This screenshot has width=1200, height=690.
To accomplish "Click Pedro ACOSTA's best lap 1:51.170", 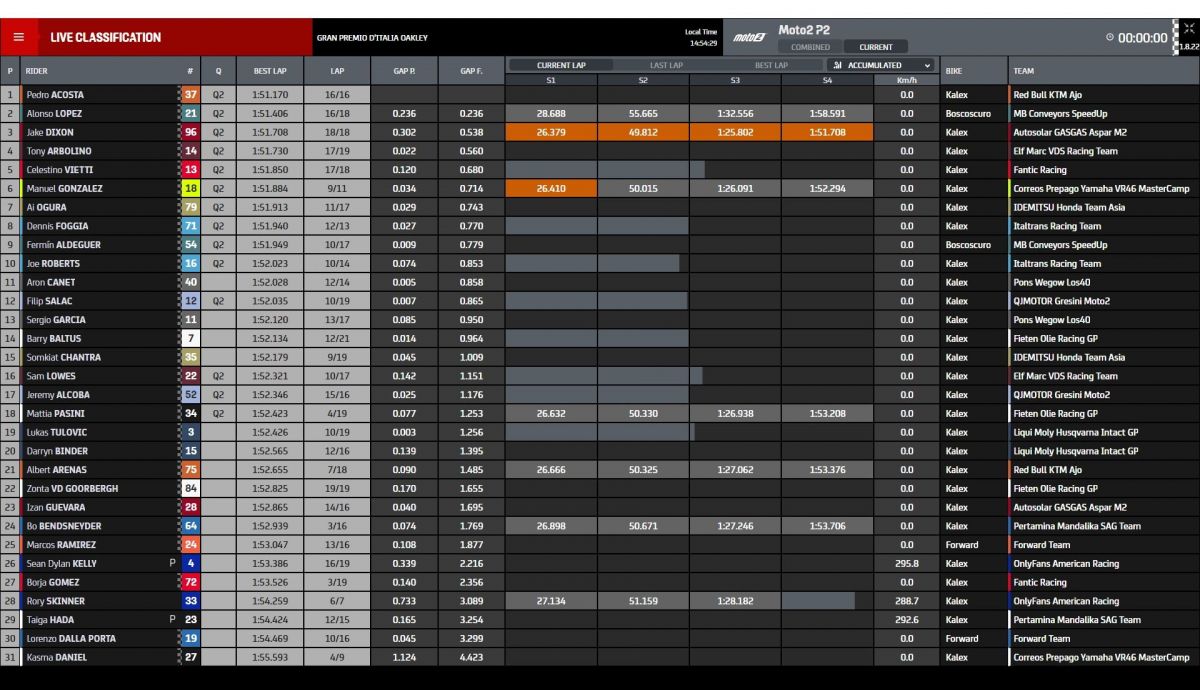I will (269, 95).
